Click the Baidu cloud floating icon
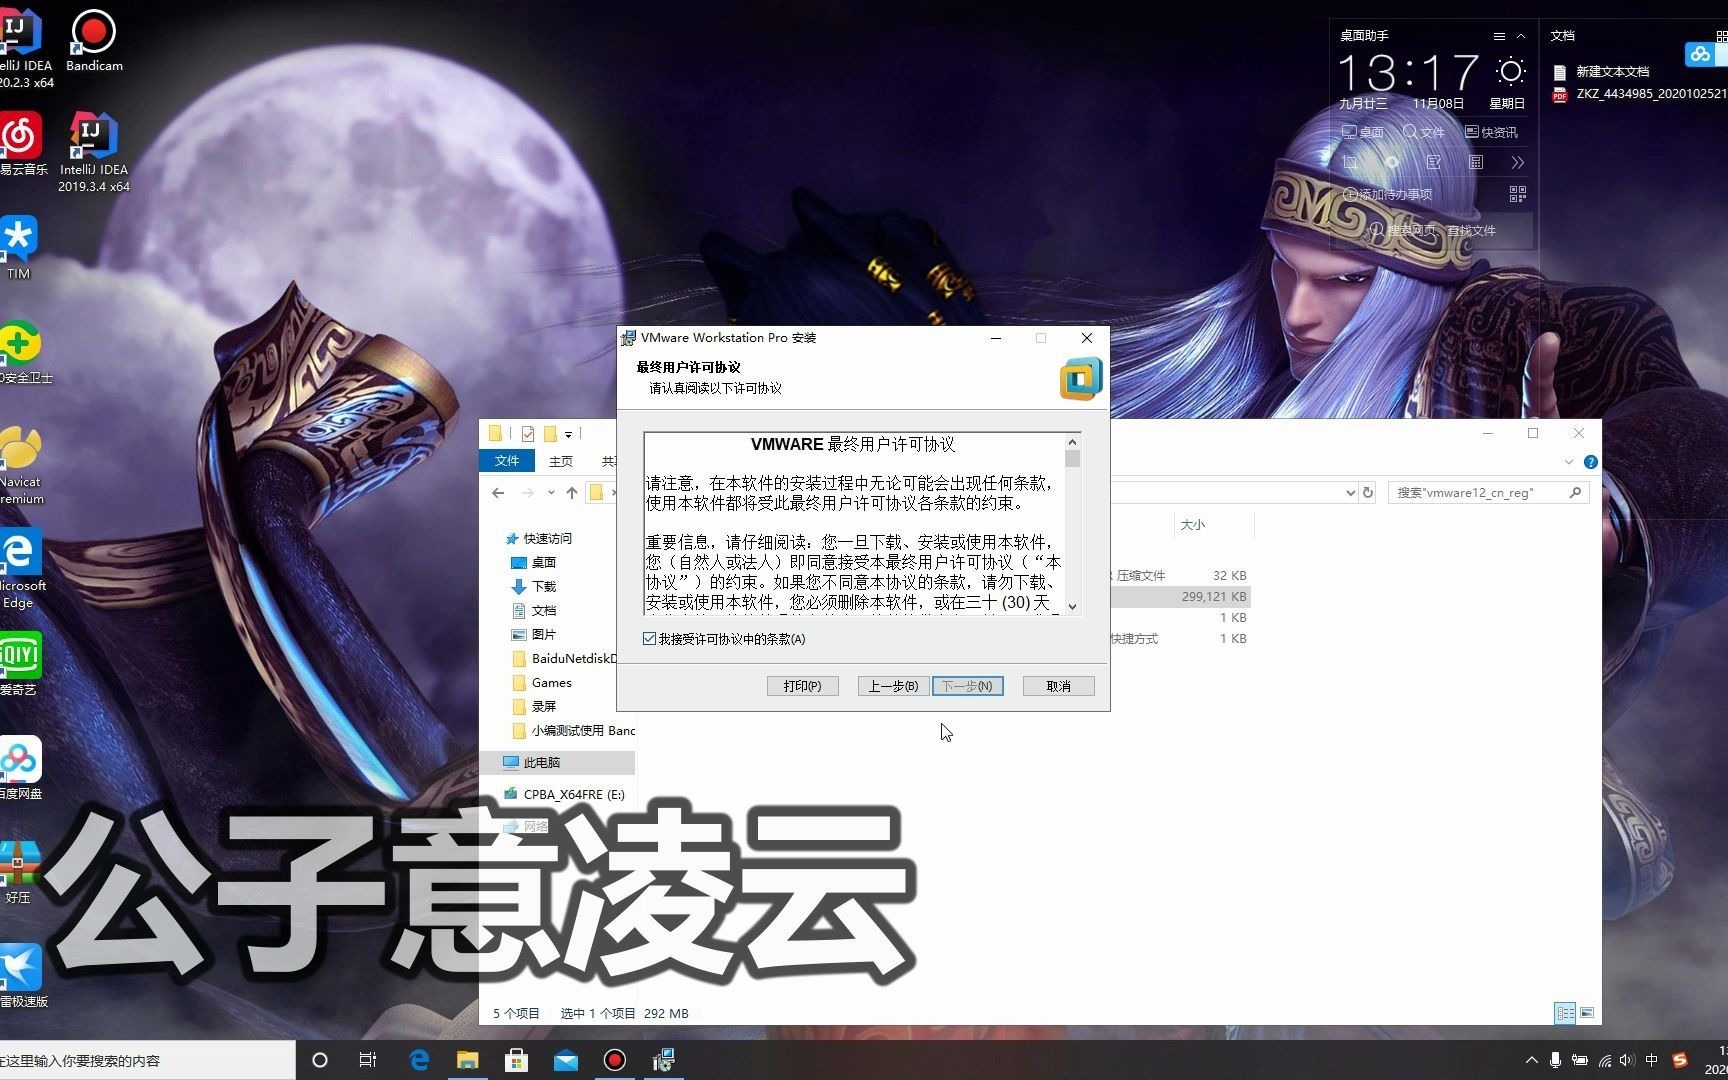 pos(1700,54)
